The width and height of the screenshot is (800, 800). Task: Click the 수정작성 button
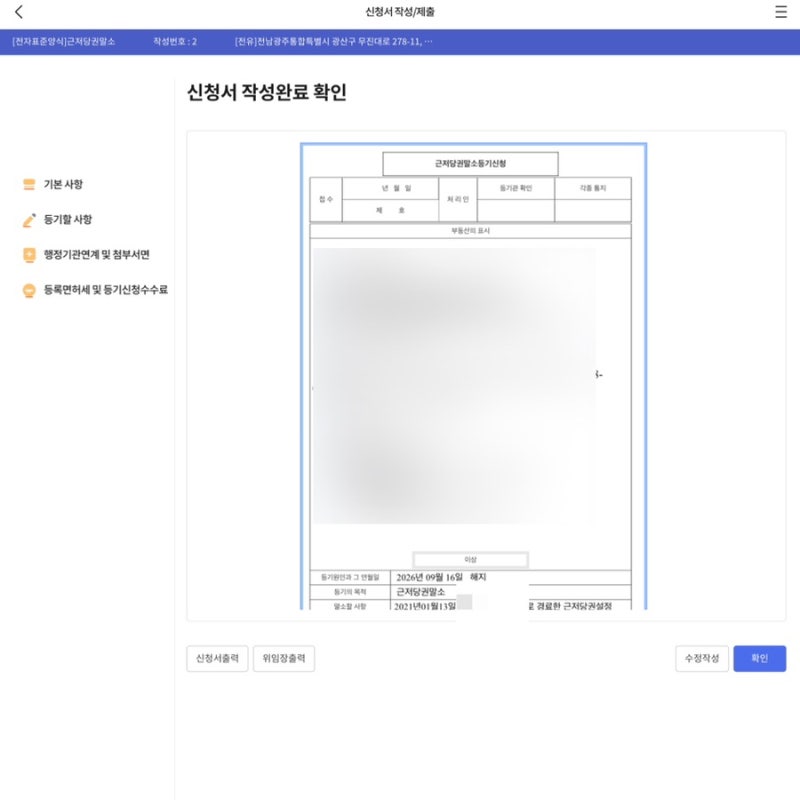[702, 658]
